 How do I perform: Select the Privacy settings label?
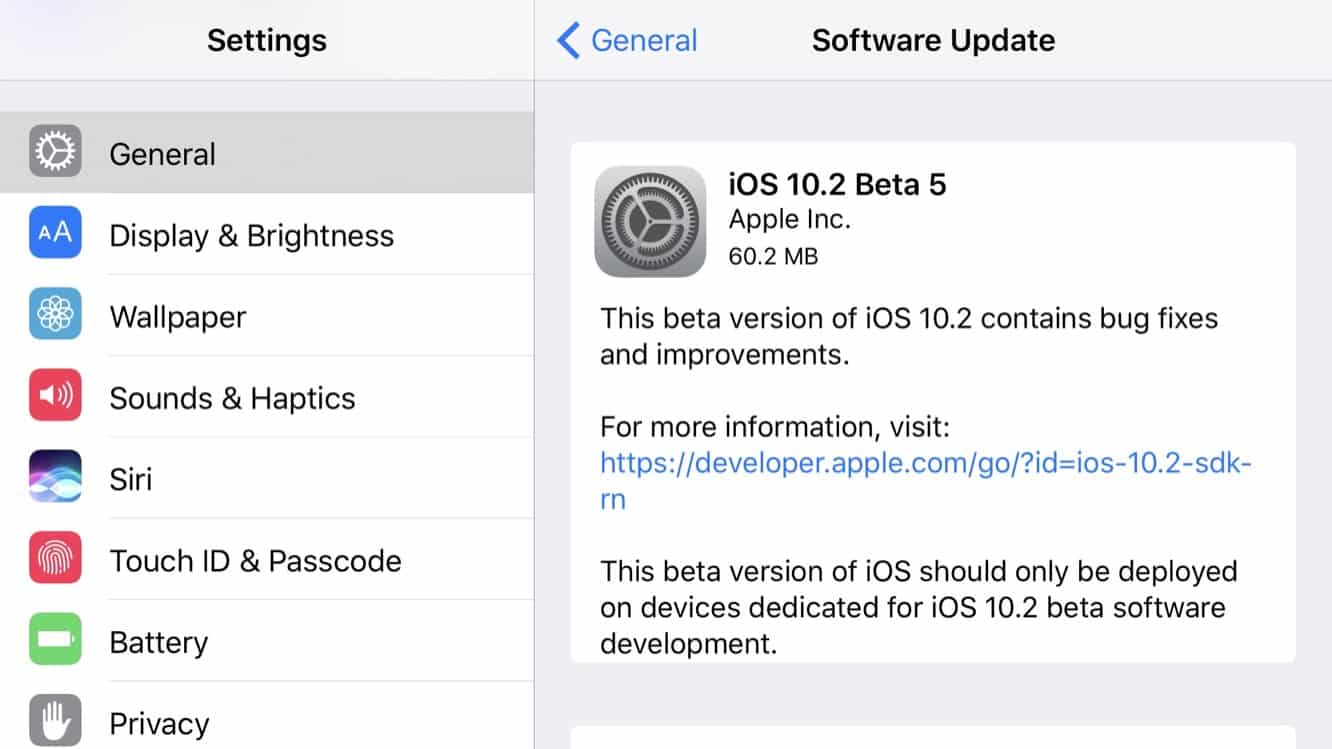tap(159, 723)
